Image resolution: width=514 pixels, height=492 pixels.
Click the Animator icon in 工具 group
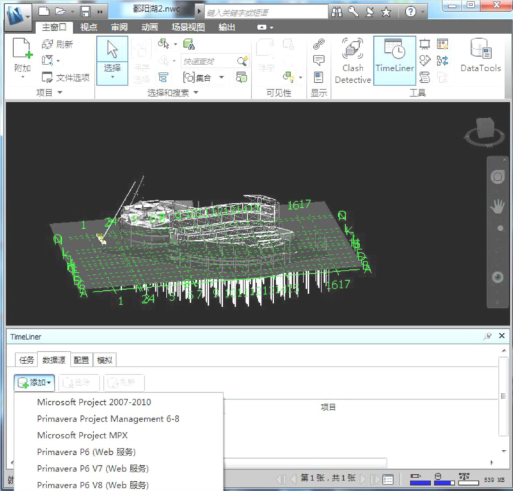point(425,61)
